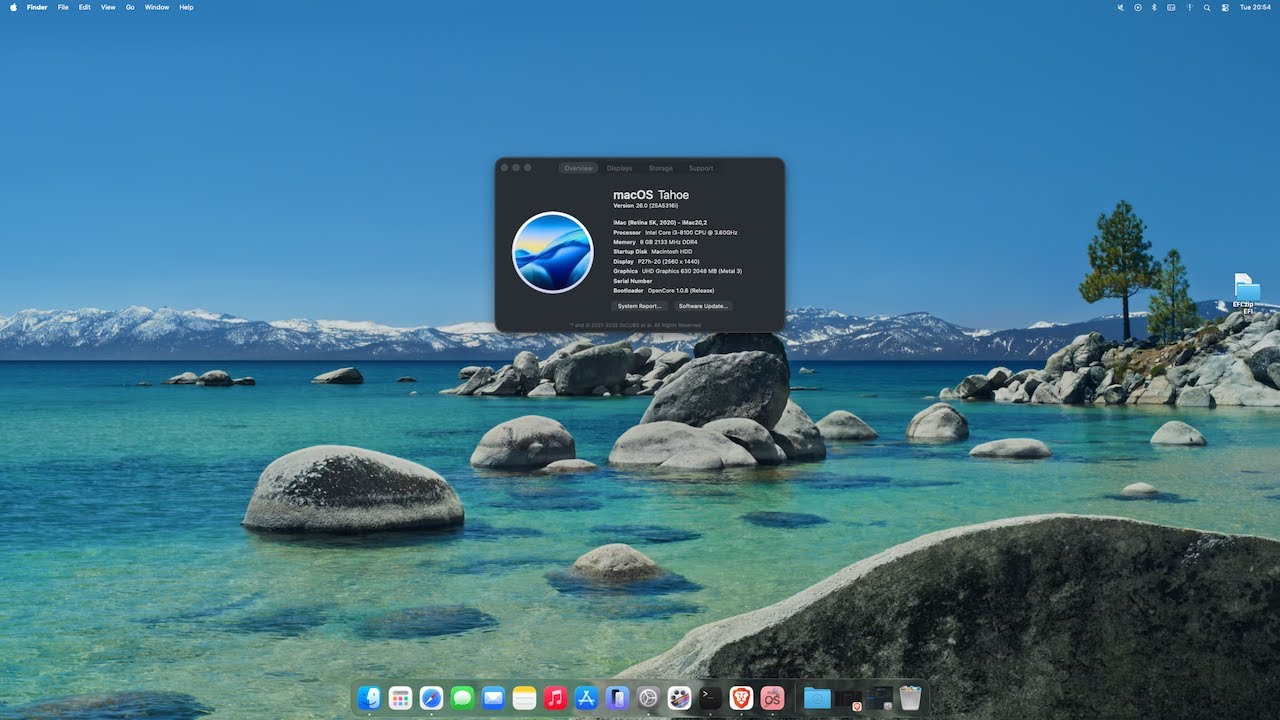Click the Version 26.0 text line
The height and width of the screenshot is (720, 1280).
(645, 206)
